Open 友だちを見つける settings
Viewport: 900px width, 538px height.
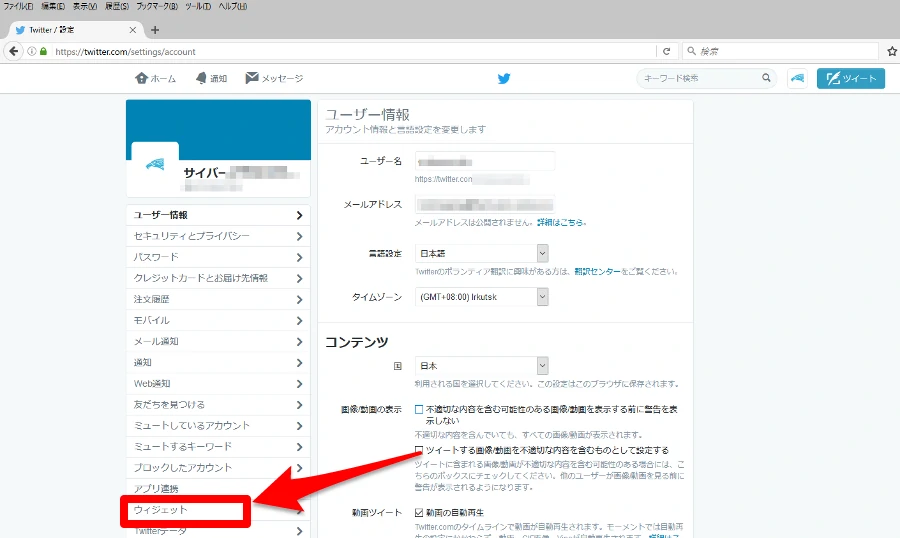[218, 405]
